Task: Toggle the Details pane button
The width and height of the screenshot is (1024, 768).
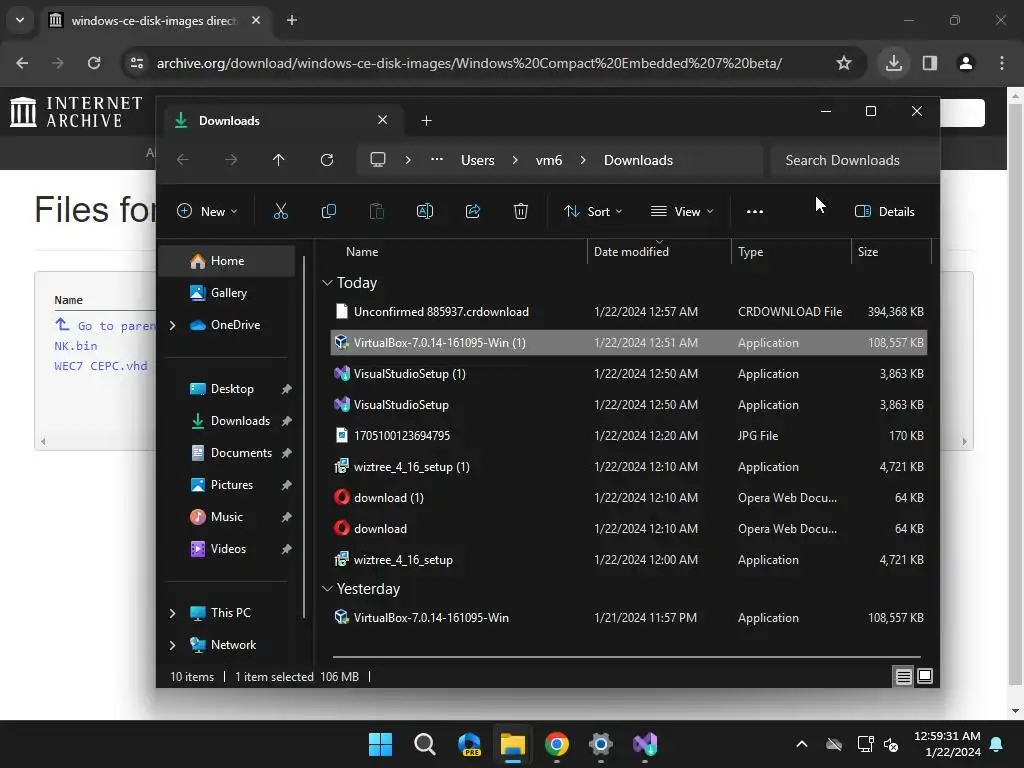Action: [x=885, y=211]
